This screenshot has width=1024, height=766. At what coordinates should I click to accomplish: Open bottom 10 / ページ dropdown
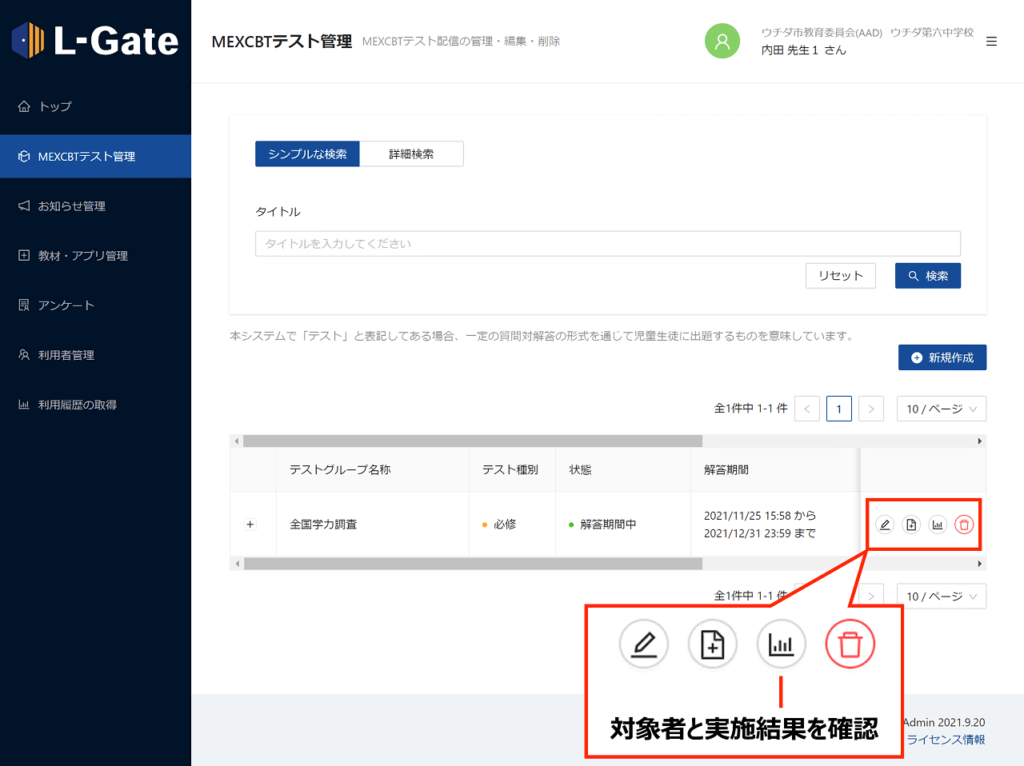point(941,596)
